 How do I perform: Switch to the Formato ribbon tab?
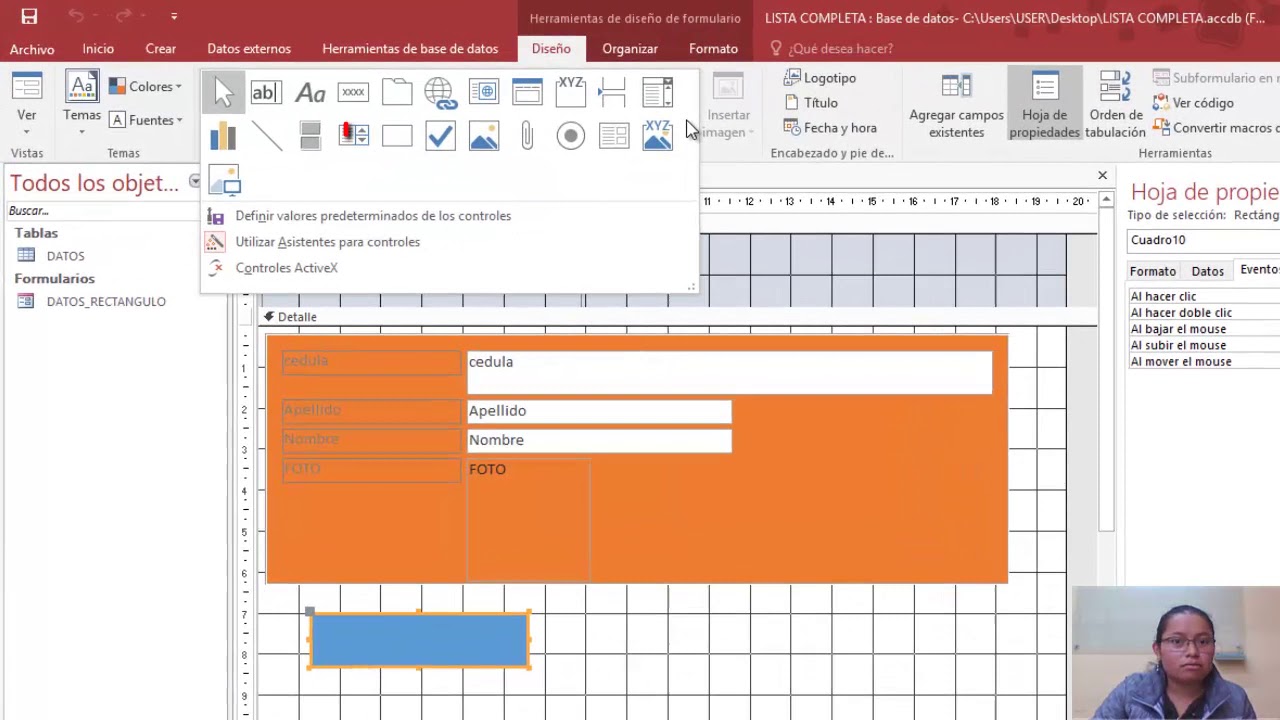click(713, 49)
